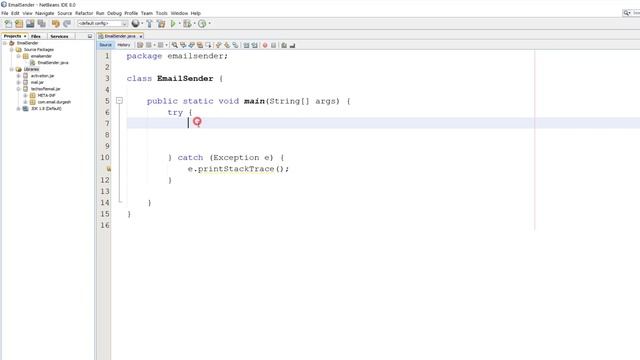Switch to the Files tab
640x360 pixels.
(x=36, y=36)
